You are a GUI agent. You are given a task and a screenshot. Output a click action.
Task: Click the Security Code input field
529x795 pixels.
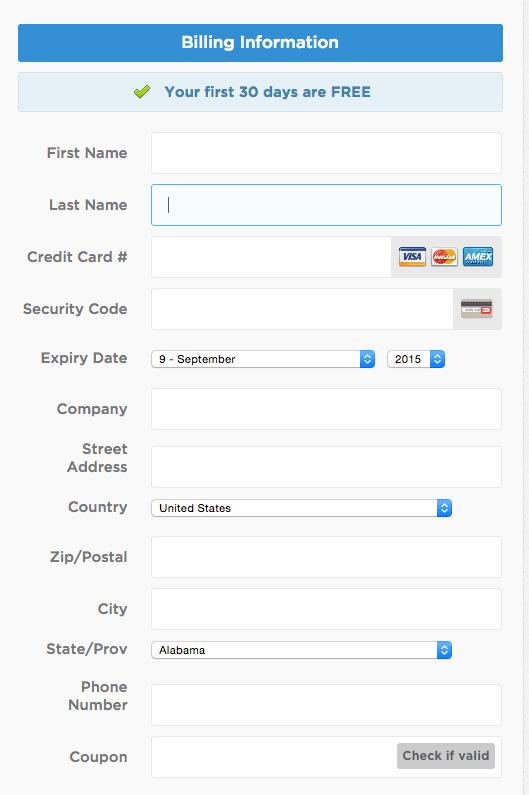302,309
